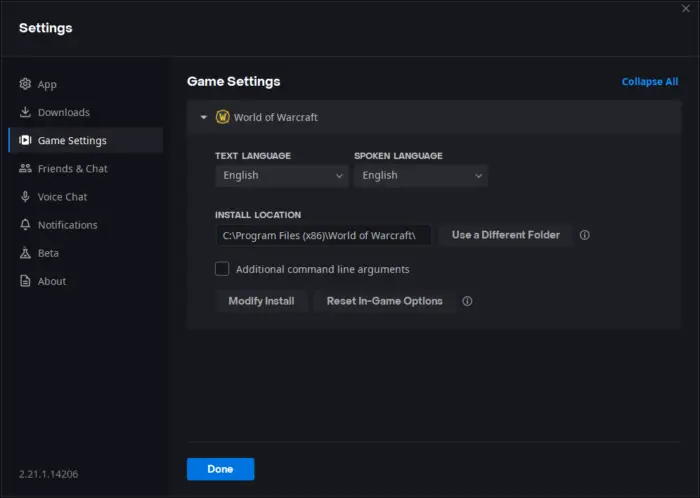Click the App gear icon in sidebar

click(25, 84)
